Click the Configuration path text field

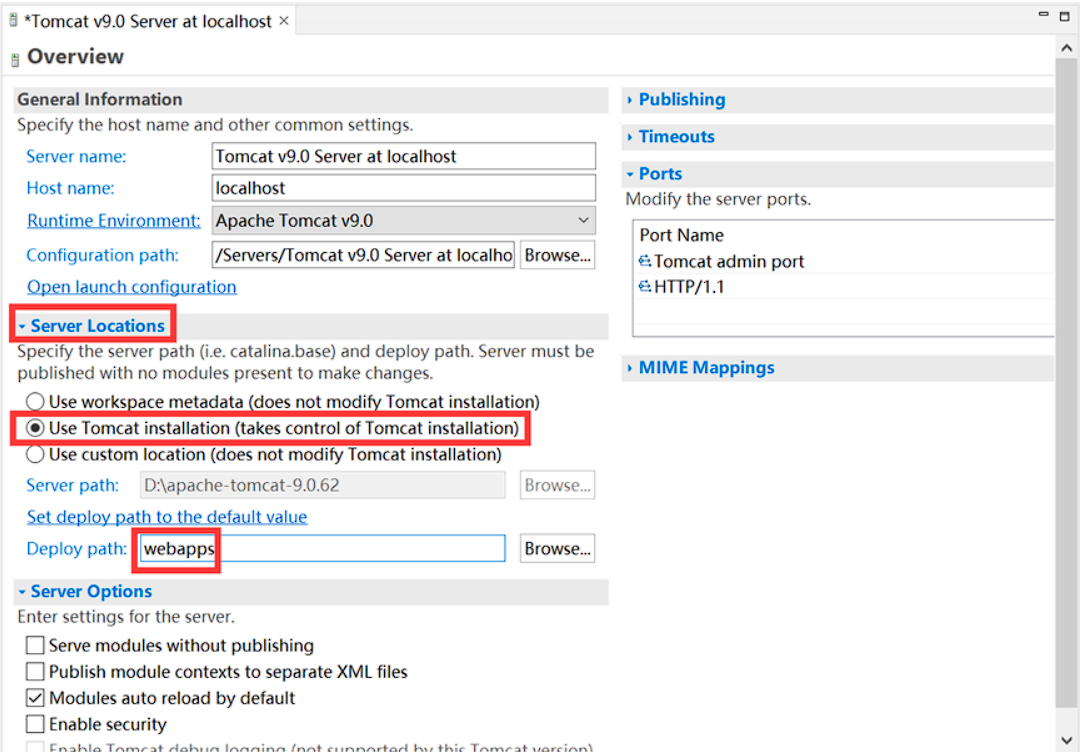pyautogui.click(x=363, y=256)
